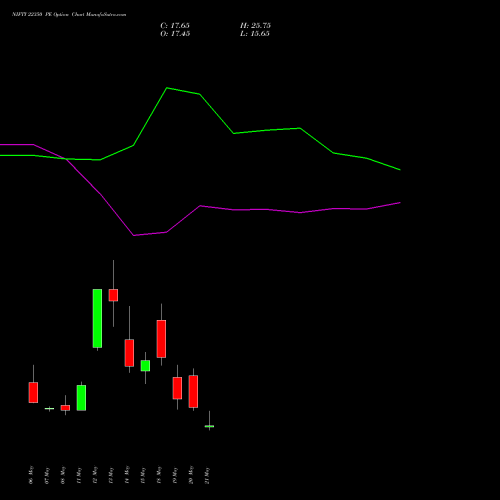Select the red candle for 13 May
Image resolution: width=500 pixels, height=500 pixels.
113,295
